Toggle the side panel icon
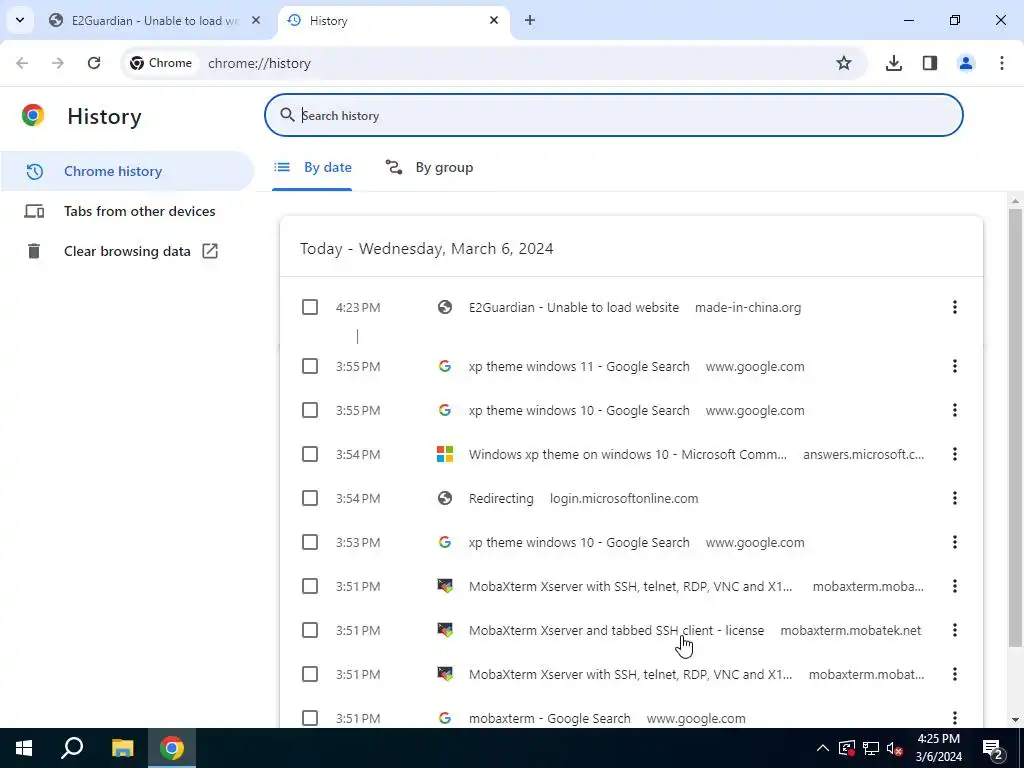 coord(930,63)
